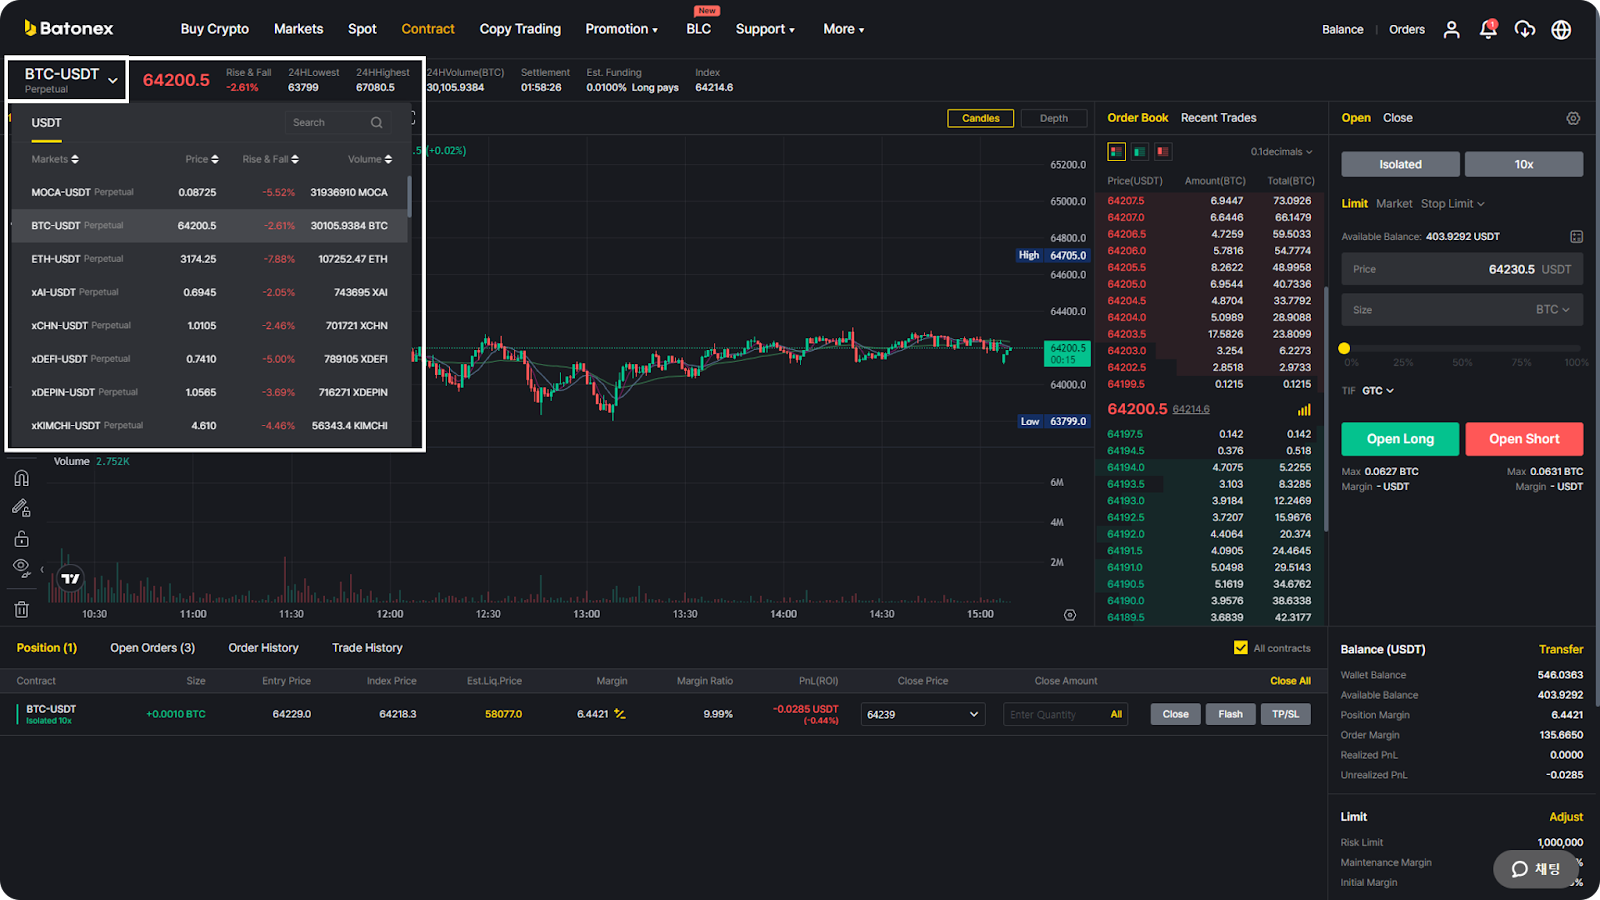Image resolution: width=1600 pixels, height=900 pixels.
Task: Lock all drawing tools on chart
Action: click(x=21, y=538)
